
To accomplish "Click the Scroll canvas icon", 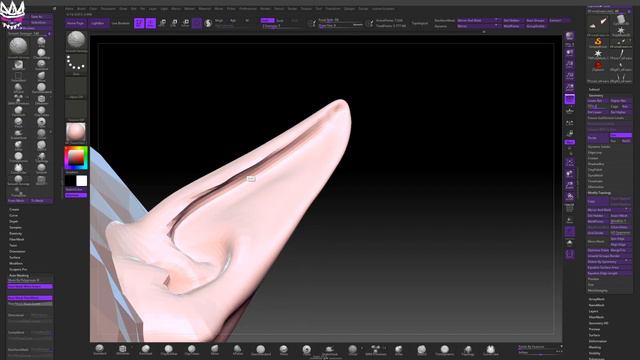I will tap(570, 53).
